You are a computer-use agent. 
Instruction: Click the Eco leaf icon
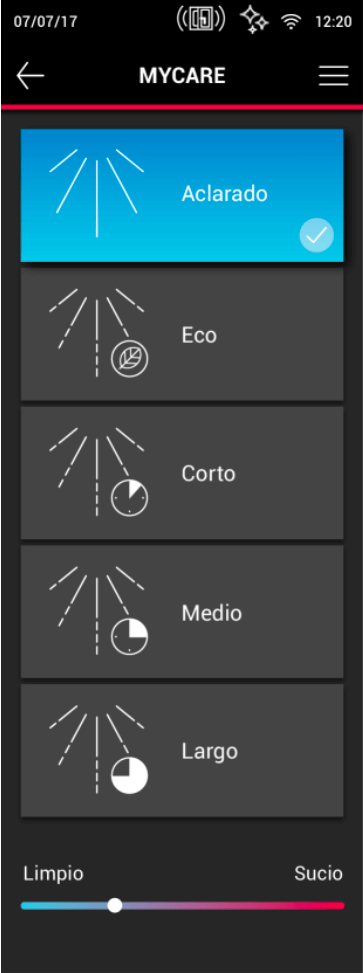(x=130, y=359)
